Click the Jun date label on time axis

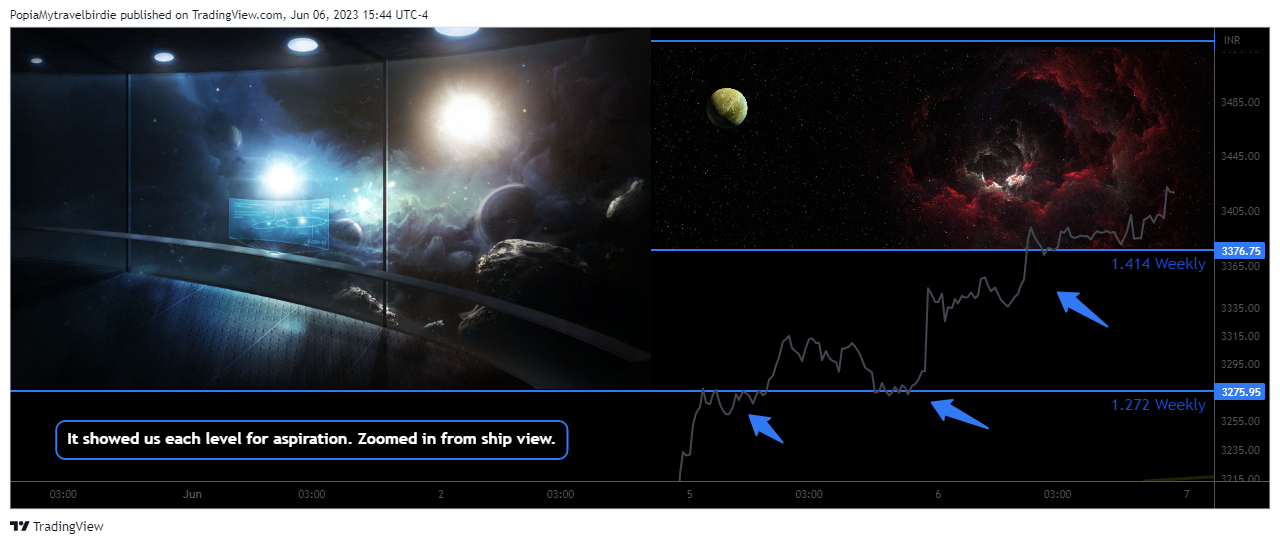(x=193, y=494)
